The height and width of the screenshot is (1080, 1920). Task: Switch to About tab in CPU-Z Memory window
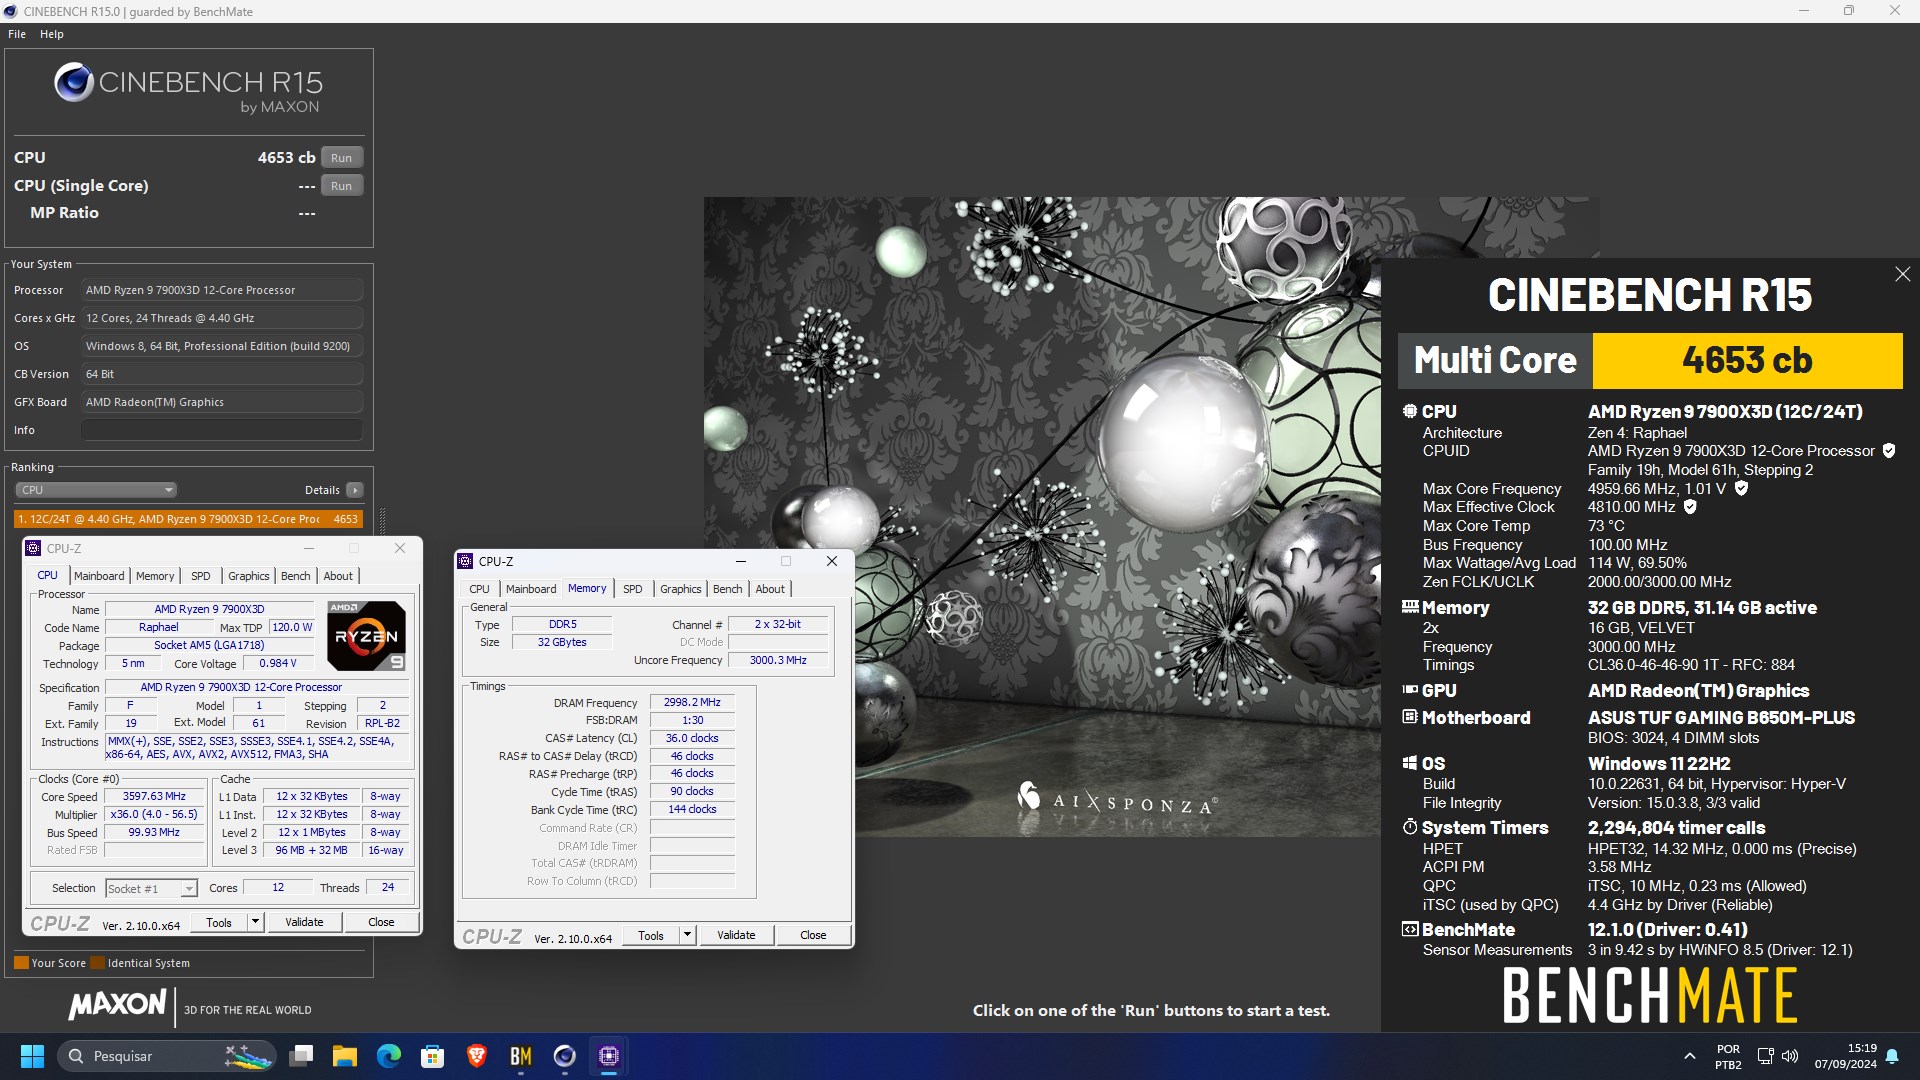(x=770, y=589)
